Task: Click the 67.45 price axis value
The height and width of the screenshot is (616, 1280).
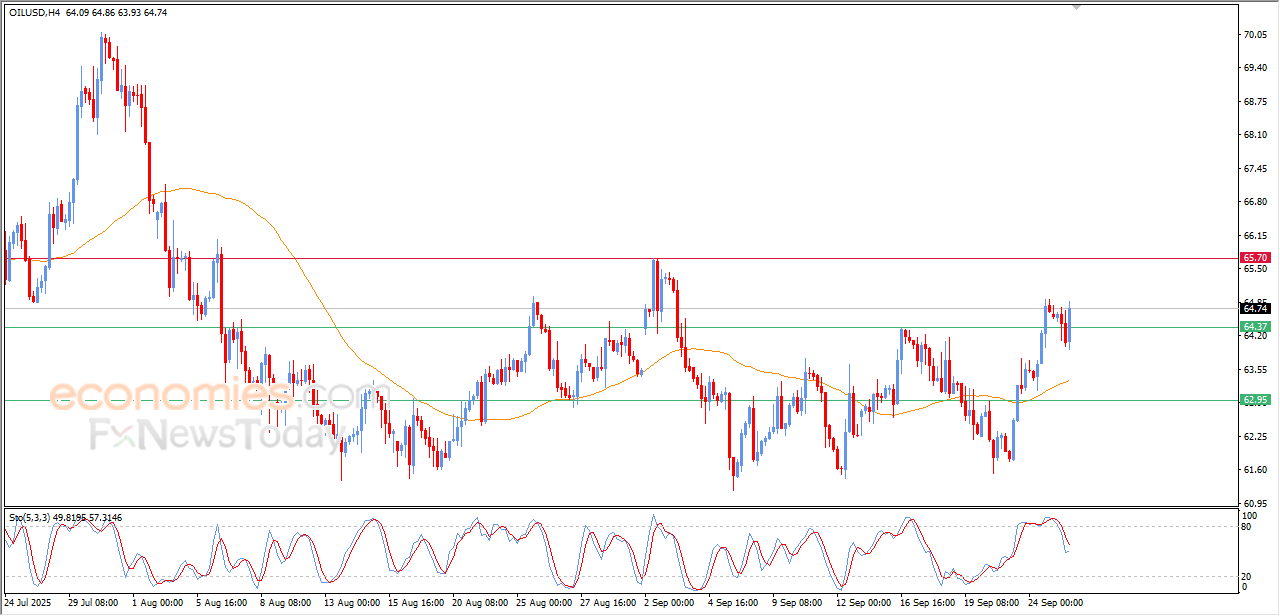Action: click(x=1257, y=168)
